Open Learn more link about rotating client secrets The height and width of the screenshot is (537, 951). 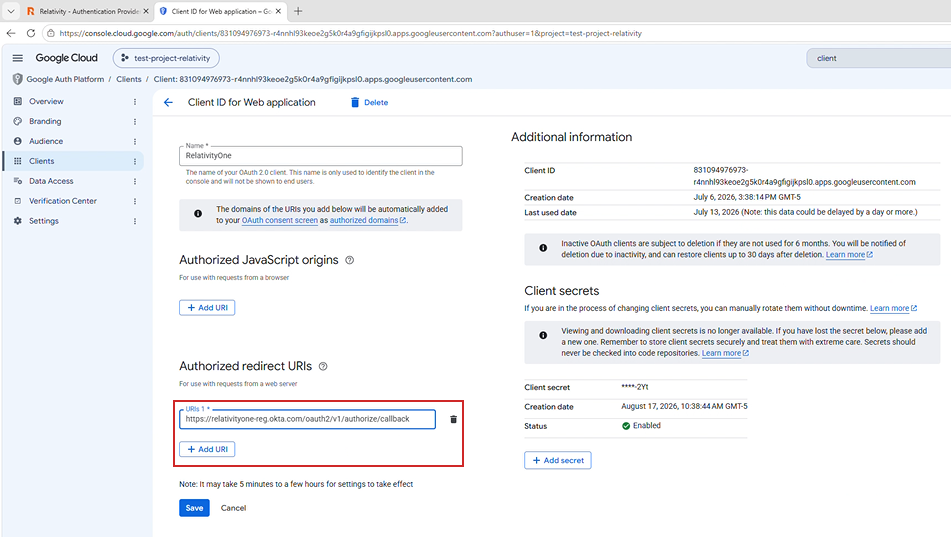[x=893, y=308]
